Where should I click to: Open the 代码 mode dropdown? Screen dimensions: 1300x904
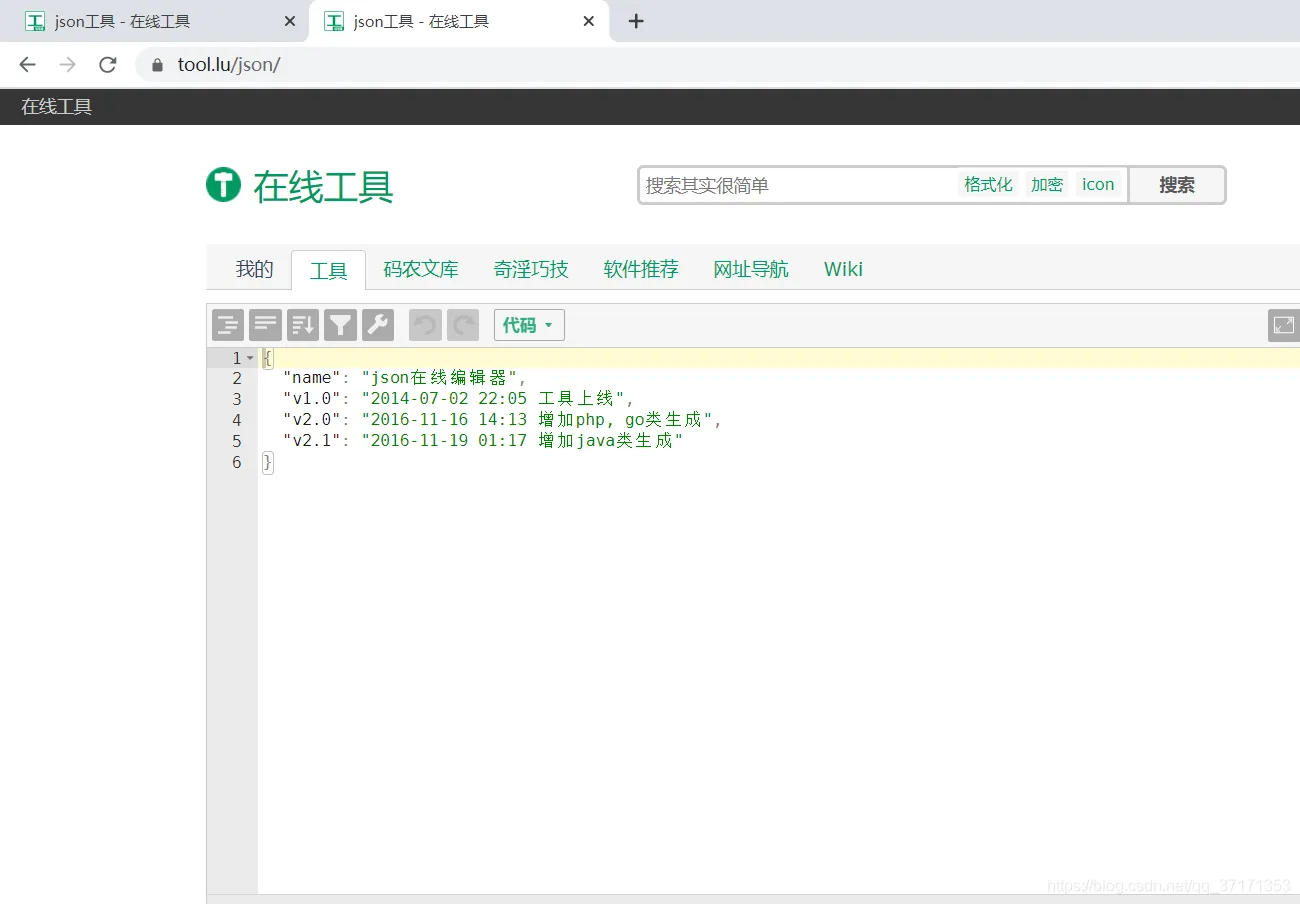click(529, 325)
